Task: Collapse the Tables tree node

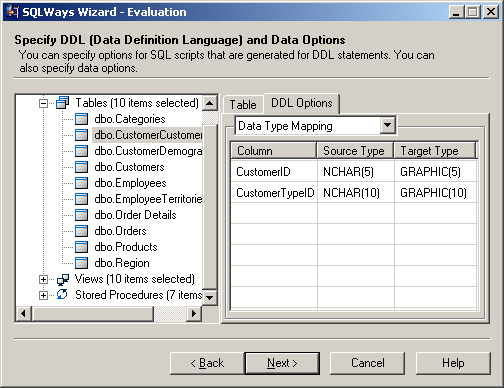Action: point(43,103)
